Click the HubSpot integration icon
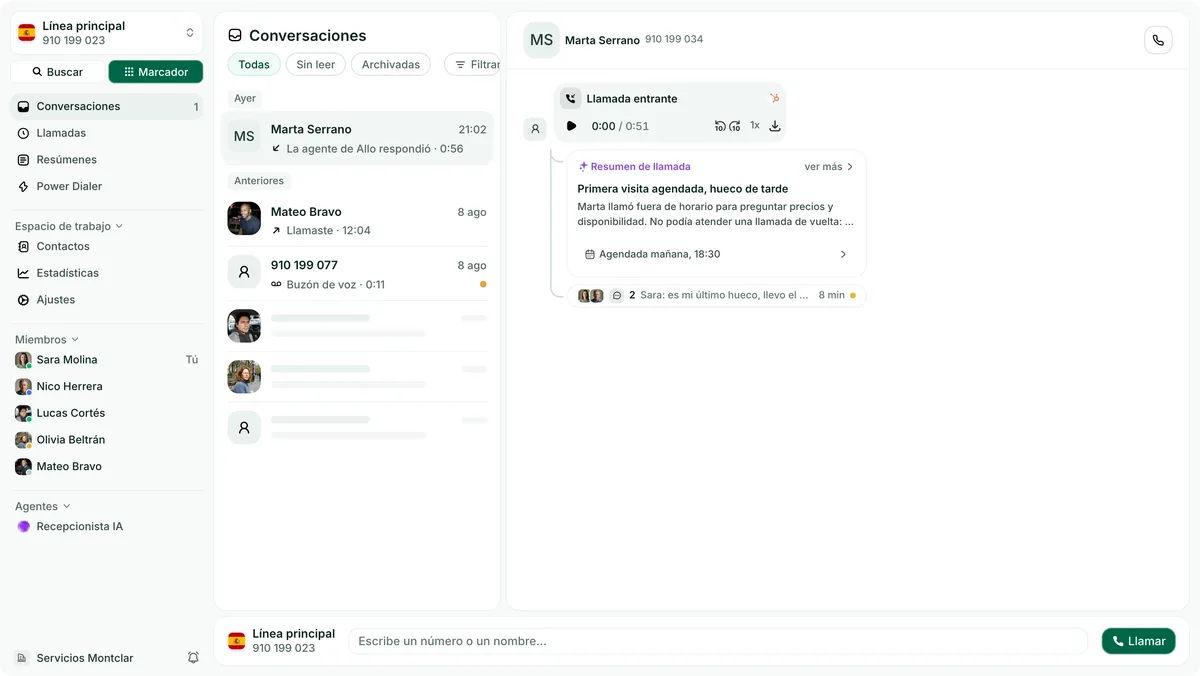This screenshot has width=1200, height=676. [774, 98]
